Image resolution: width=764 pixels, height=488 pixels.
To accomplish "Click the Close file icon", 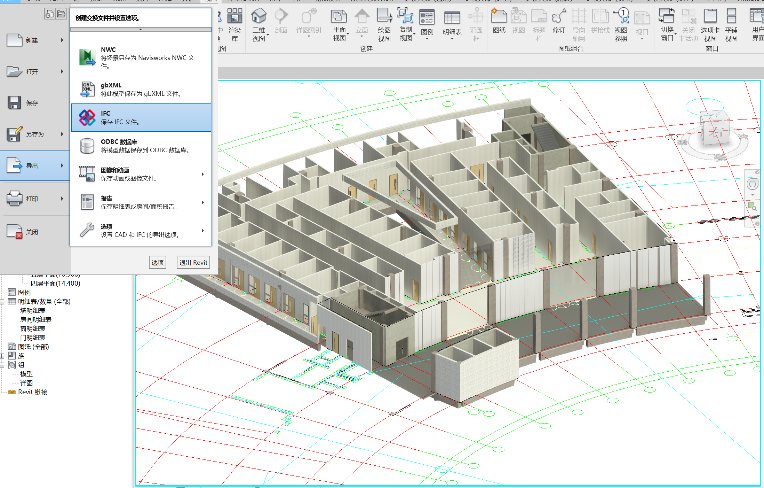I will click(x=16, y=232).
